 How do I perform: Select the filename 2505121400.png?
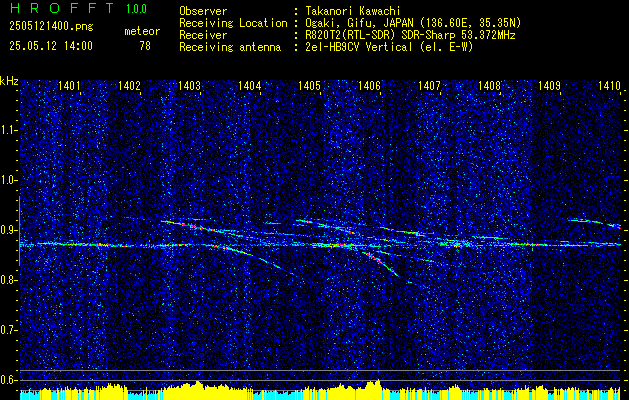51,27
